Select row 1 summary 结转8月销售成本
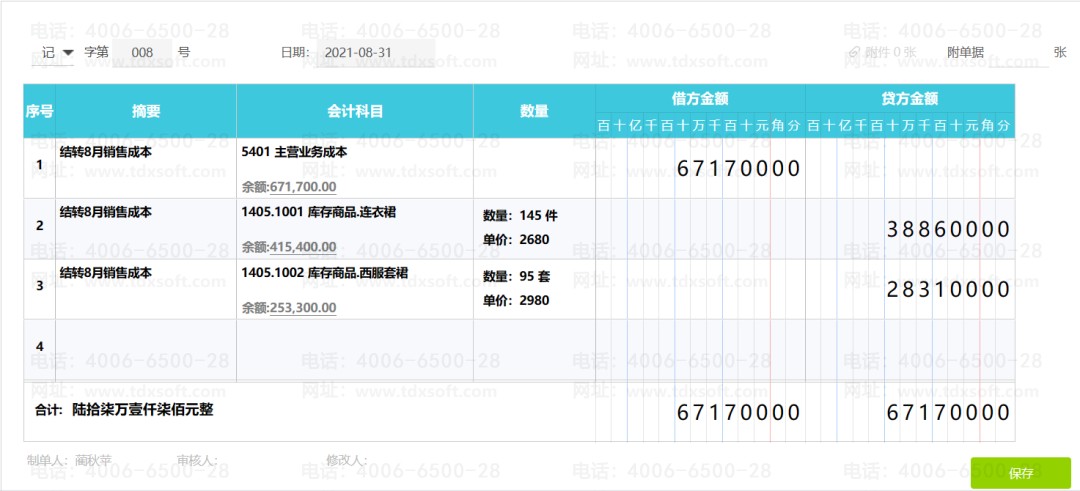The width and height of the screenshot is (1080, 491). 106,153
